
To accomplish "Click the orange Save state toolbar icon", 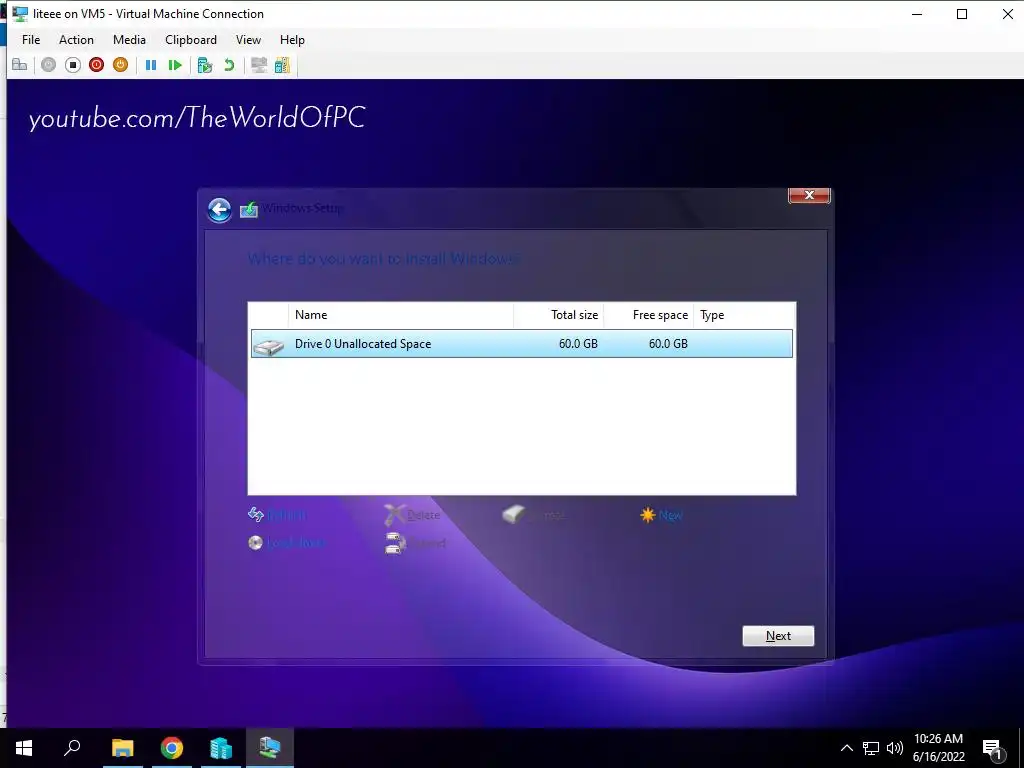I will click(x=120, y=65).
